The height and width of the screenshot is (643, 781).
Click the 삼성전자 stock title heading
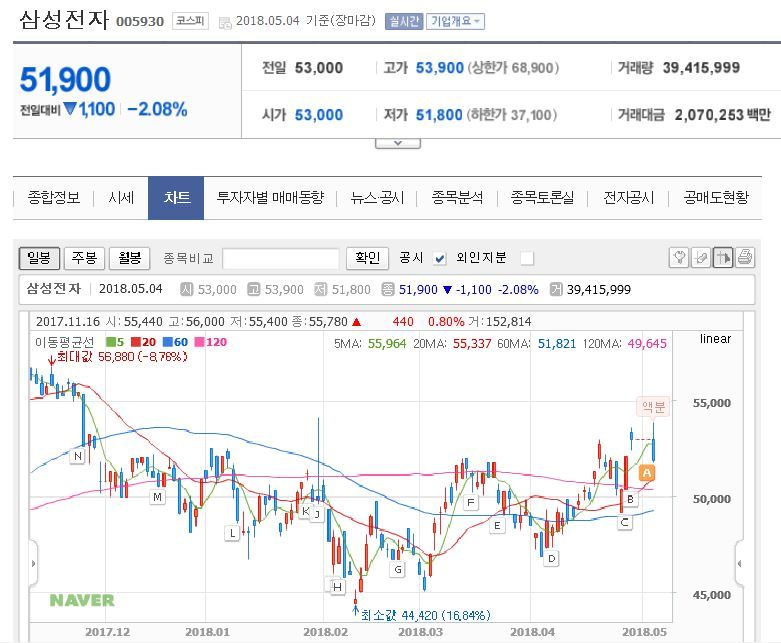pos(64,20)
